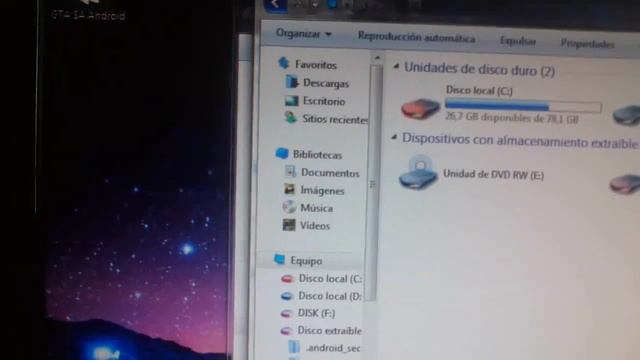Open Disco local (C: in the tree
This screenshot has height=360, width=640.
pos(330,279)
